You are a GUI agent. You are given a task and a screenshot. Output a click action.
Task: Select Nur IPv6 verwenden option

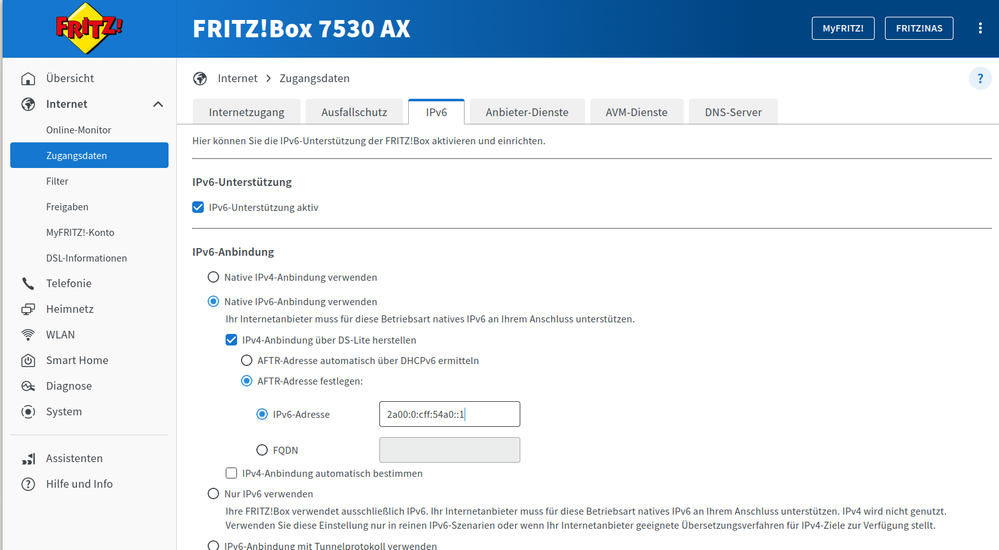[x=213, y=494]
